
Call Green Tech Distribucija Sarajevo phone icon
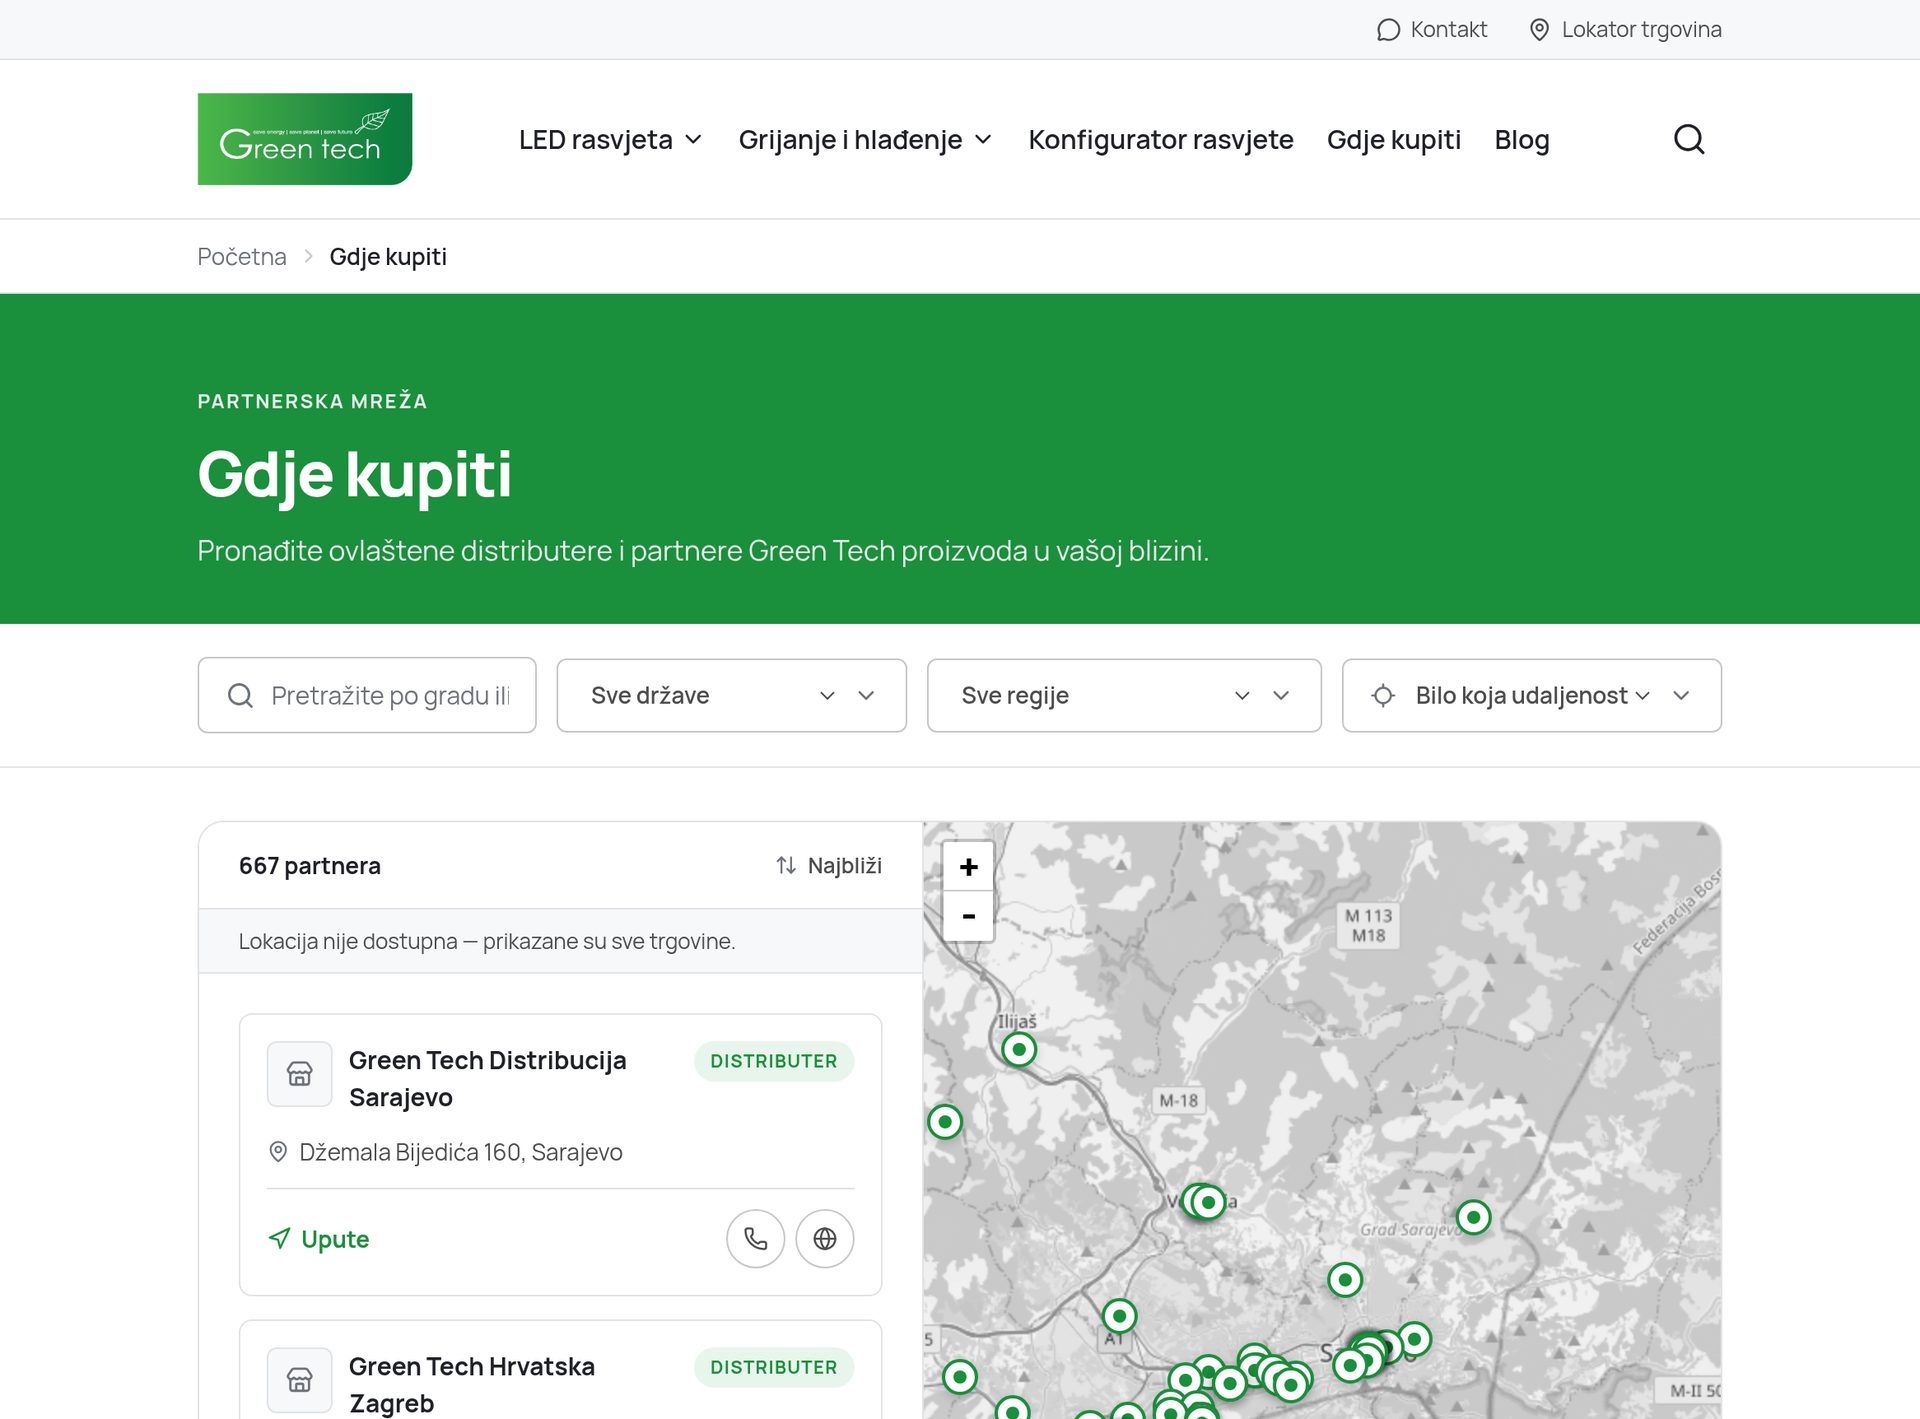[755, 1239]
